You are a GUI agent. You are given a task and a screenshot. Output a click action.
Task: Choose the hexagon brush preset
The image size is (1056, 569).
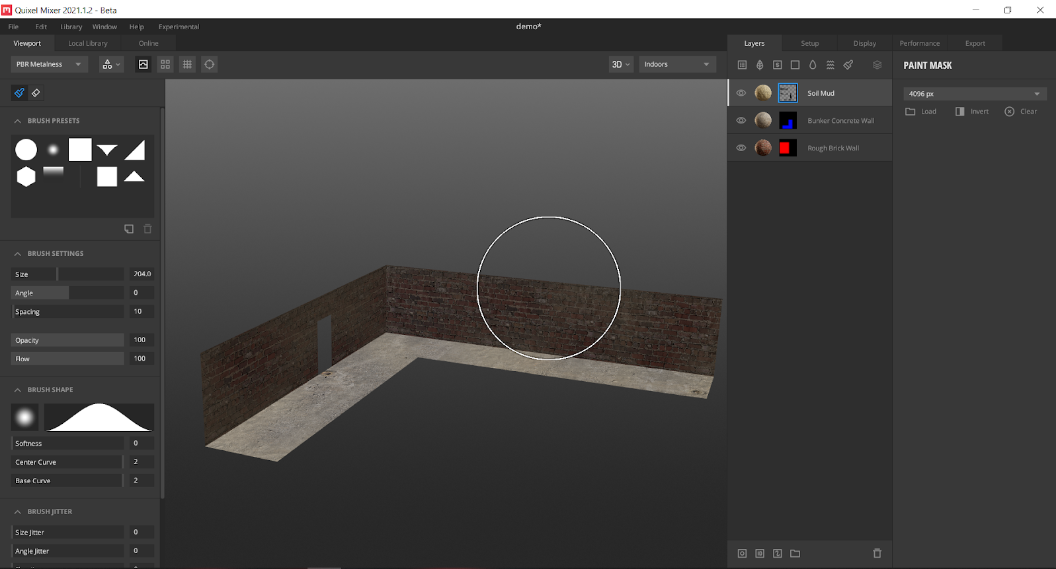(26, 176)
